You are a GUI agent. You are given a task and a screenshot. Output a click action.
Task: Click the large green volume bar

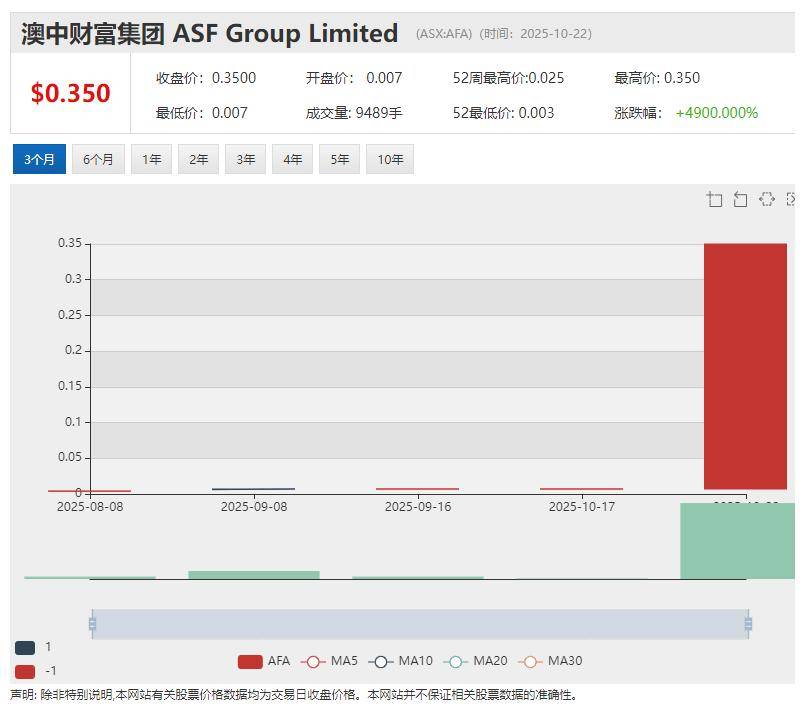[x=737, y=541]
